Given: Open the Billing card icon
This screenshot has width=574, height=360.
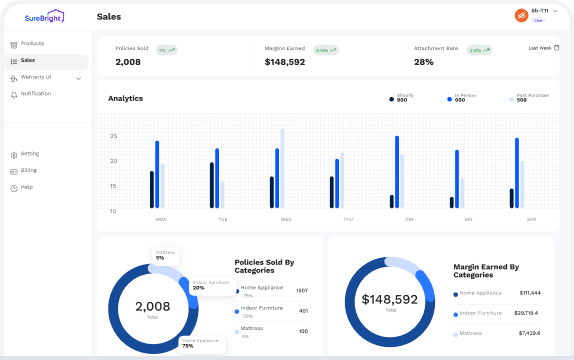Looking at the screenshot, I should click(14, 172).
